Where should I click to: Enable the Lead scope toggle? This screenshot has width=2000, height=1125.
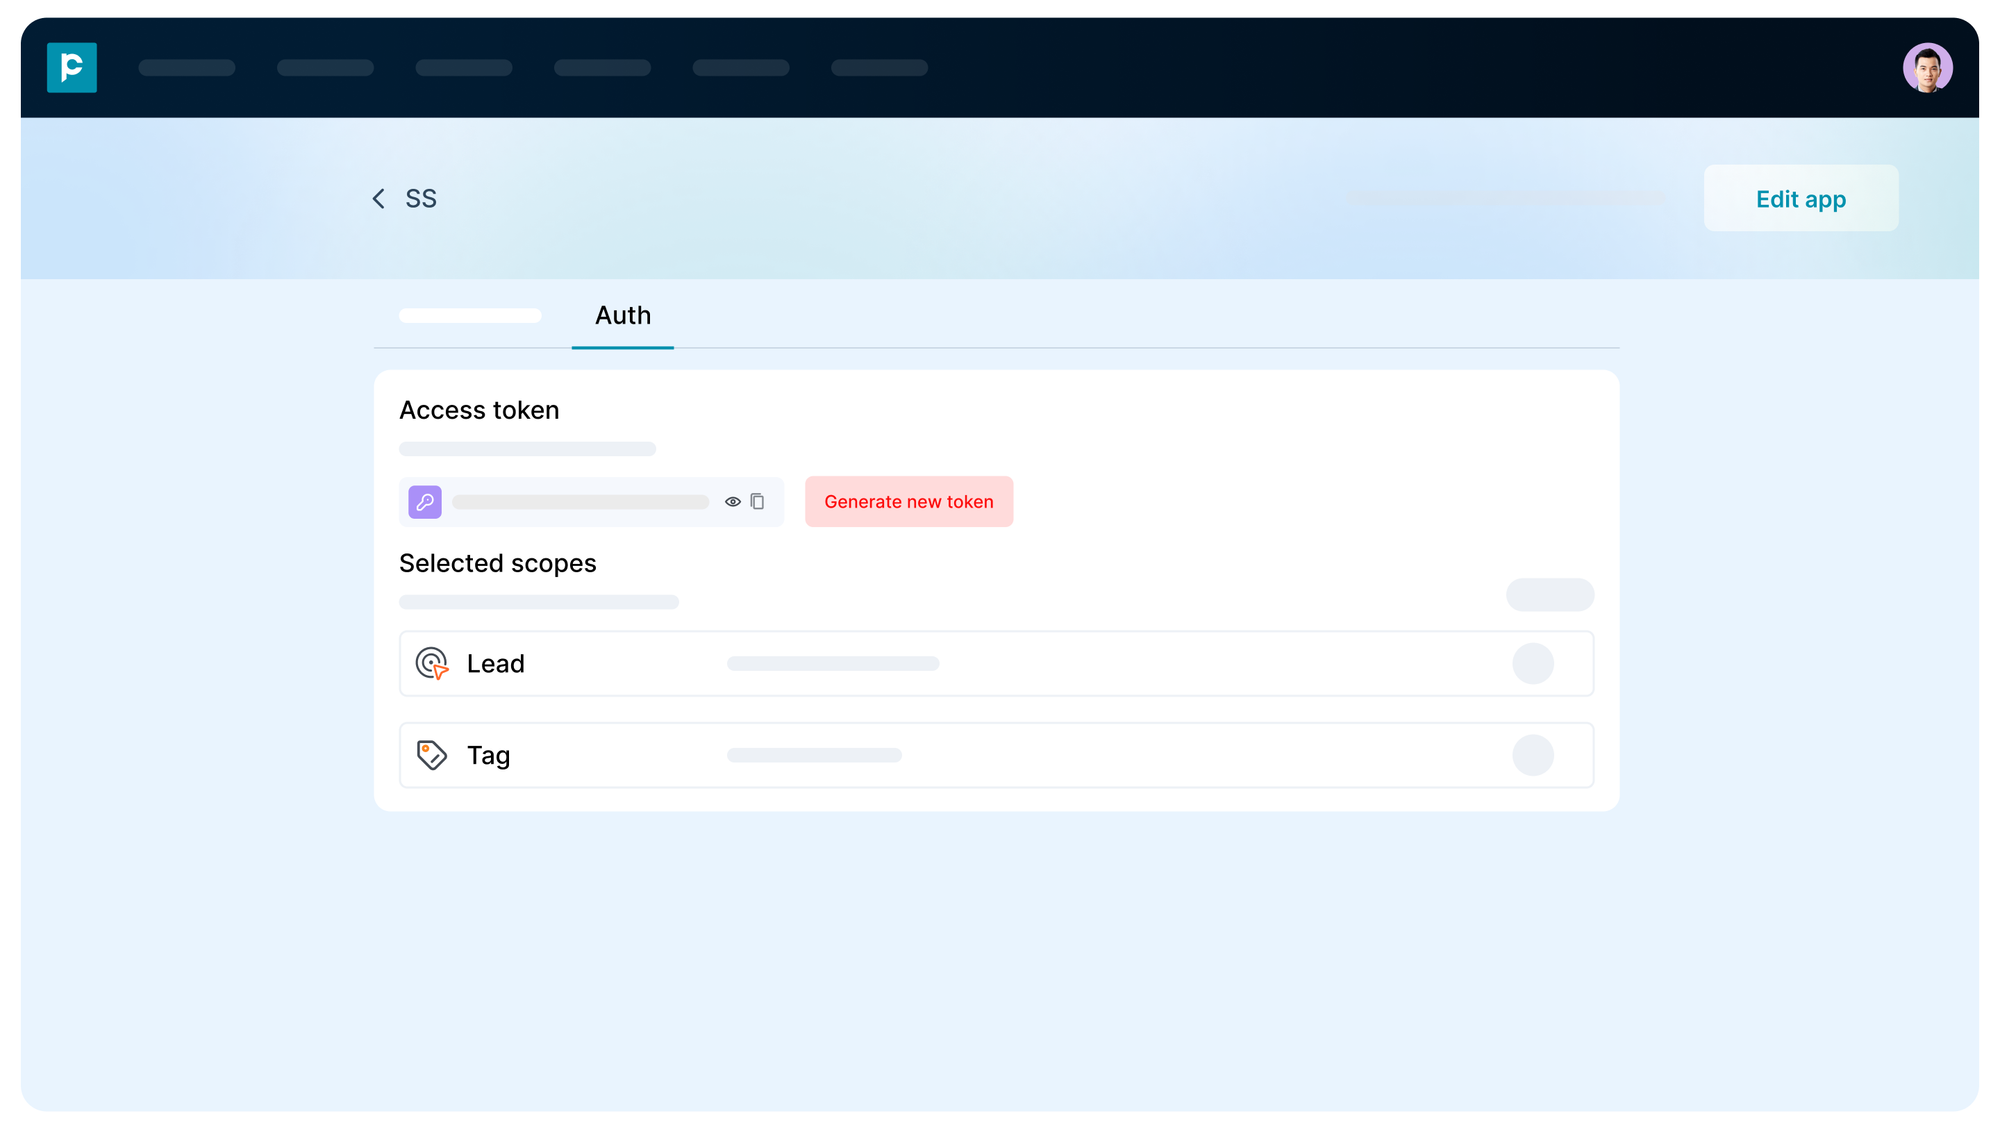(x=1533, y=663)
